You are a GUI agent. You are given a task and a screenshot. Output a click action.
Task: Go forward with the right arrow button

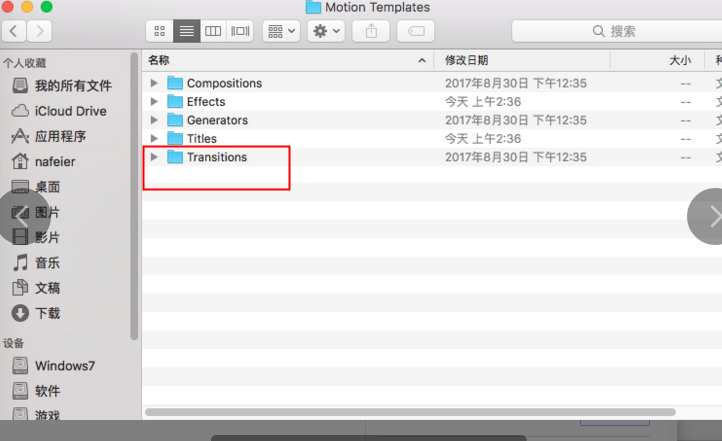pos(41,32)
